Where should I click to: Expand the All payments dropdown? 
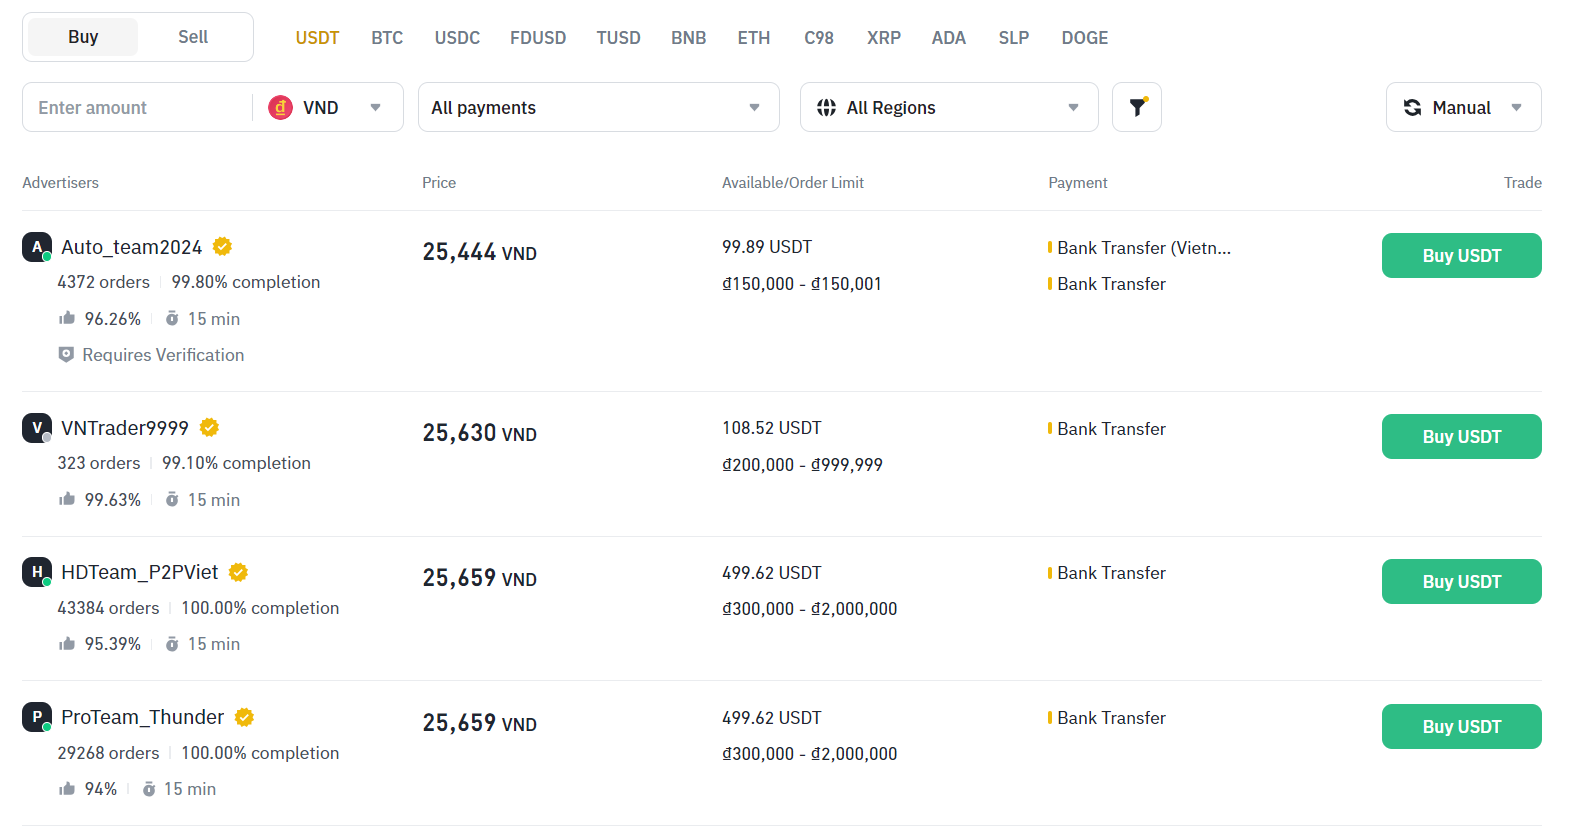point(598,107)
